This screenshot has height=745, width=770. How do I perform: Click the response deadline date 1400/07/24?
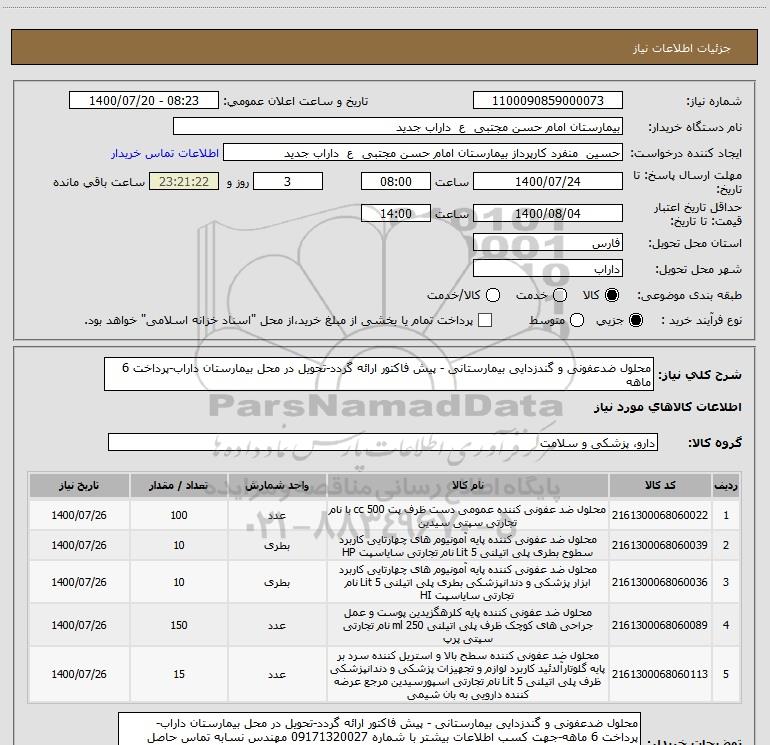[548, 182]
